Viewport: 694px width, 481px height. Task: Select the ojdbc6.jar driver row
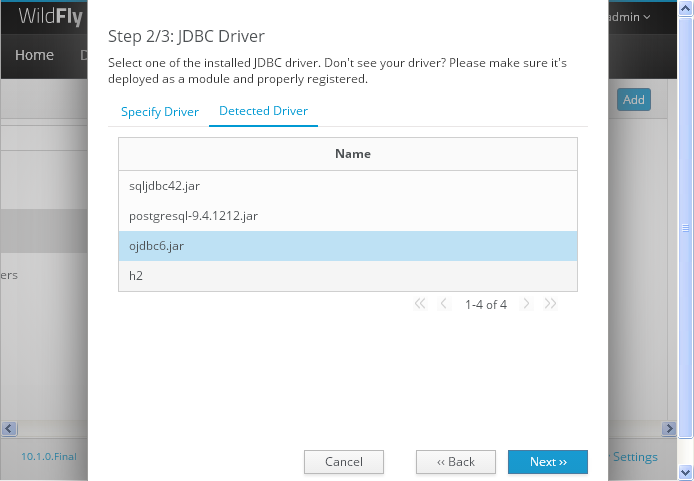347,246
